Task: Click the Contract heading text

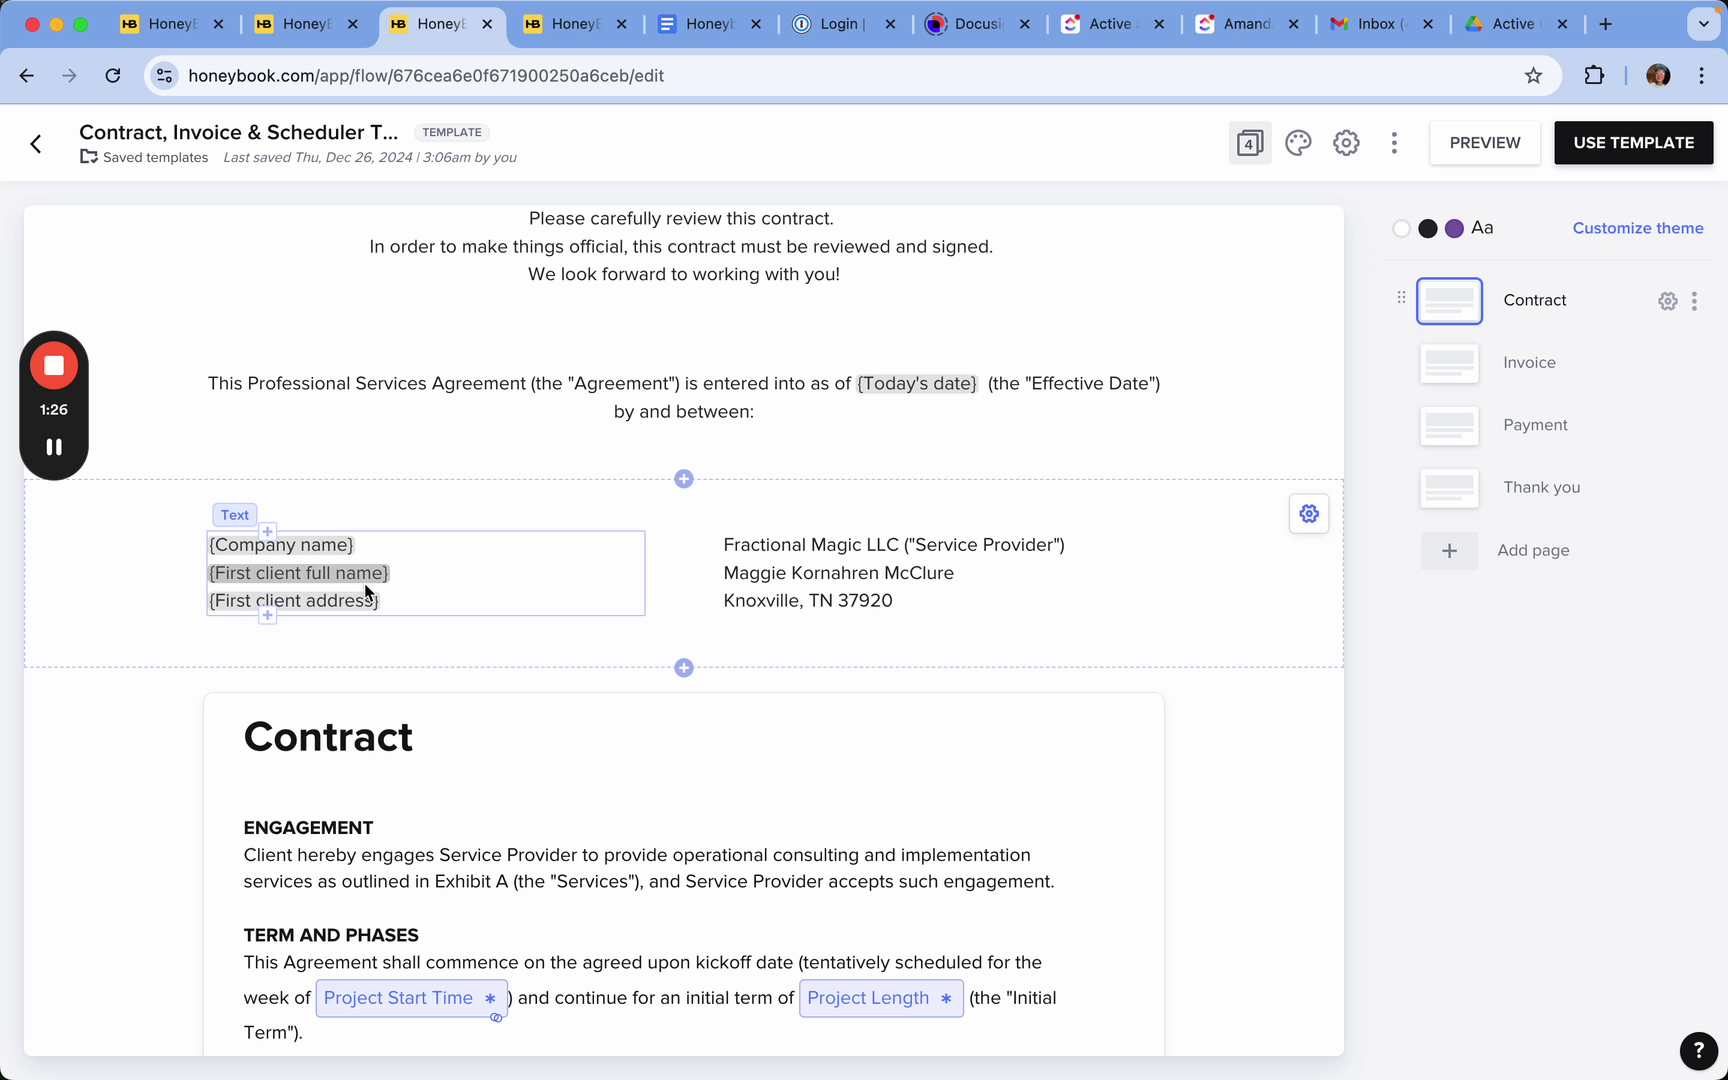Action: (x=328, y=737)
